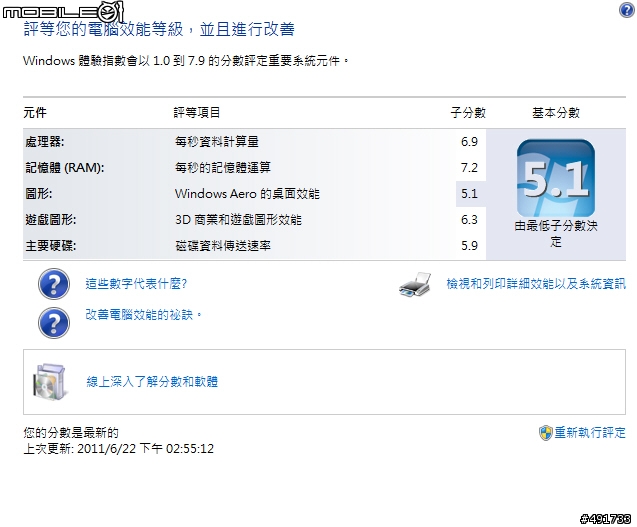Click 重新執行評定 to rerun assessment
The width and height of the screenshot is (637, 527).
coord(590,432)
